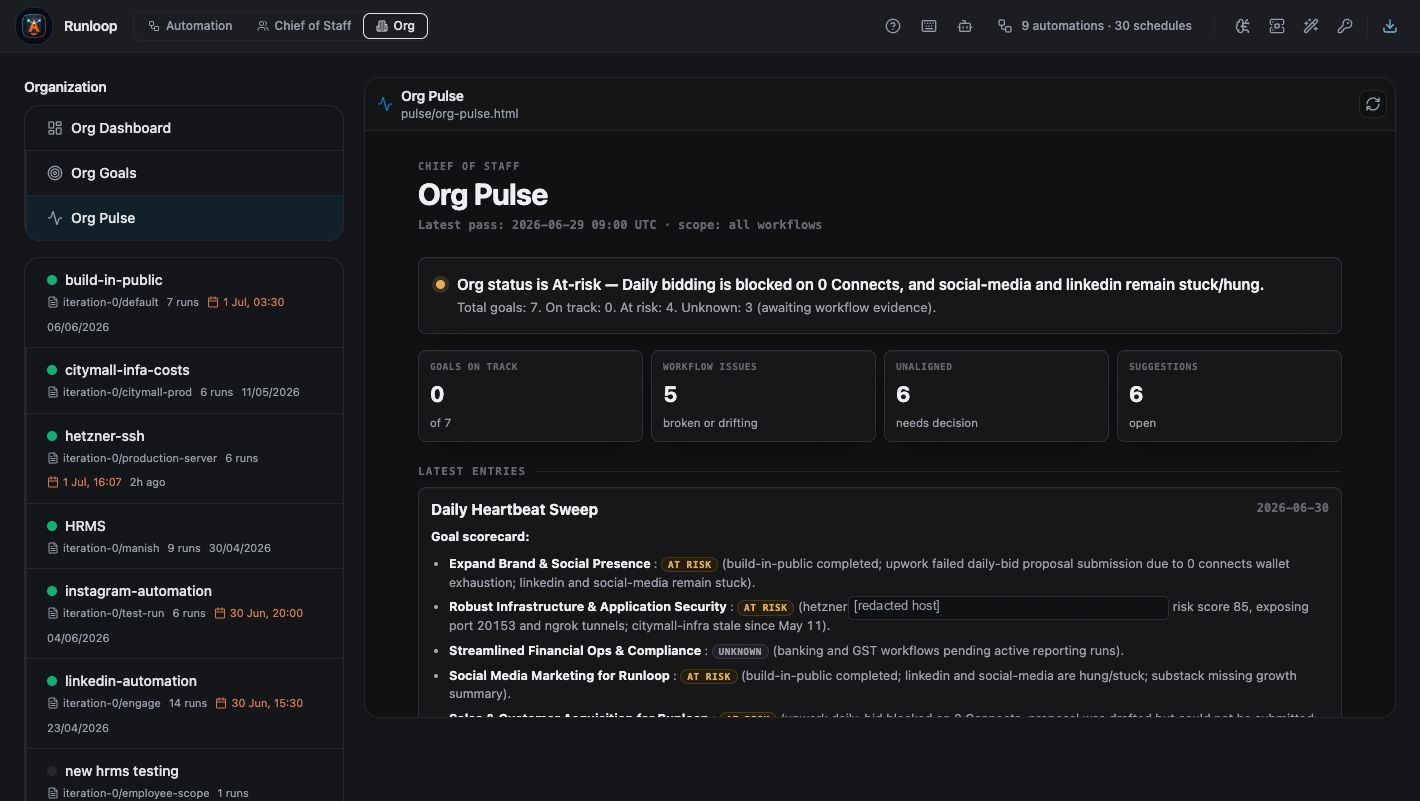Switch to the Chief of Staff tab

pyautogui.click(x=304, y=26)
